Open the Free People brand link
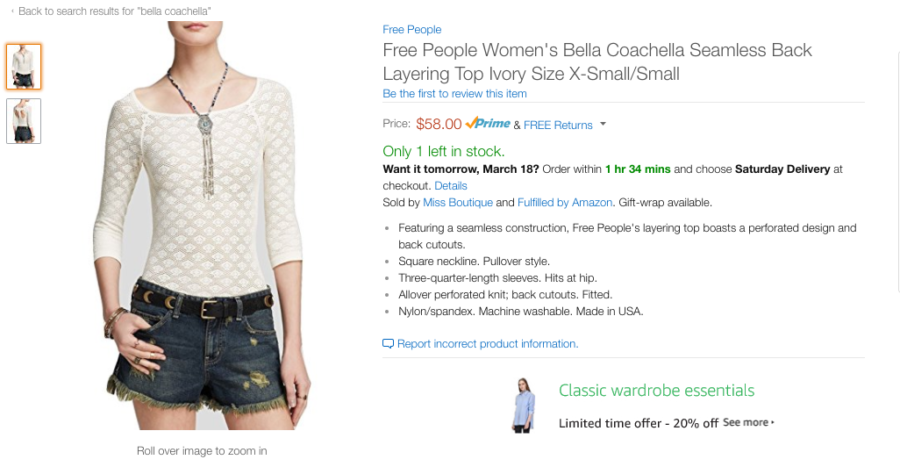 (412, 29)
